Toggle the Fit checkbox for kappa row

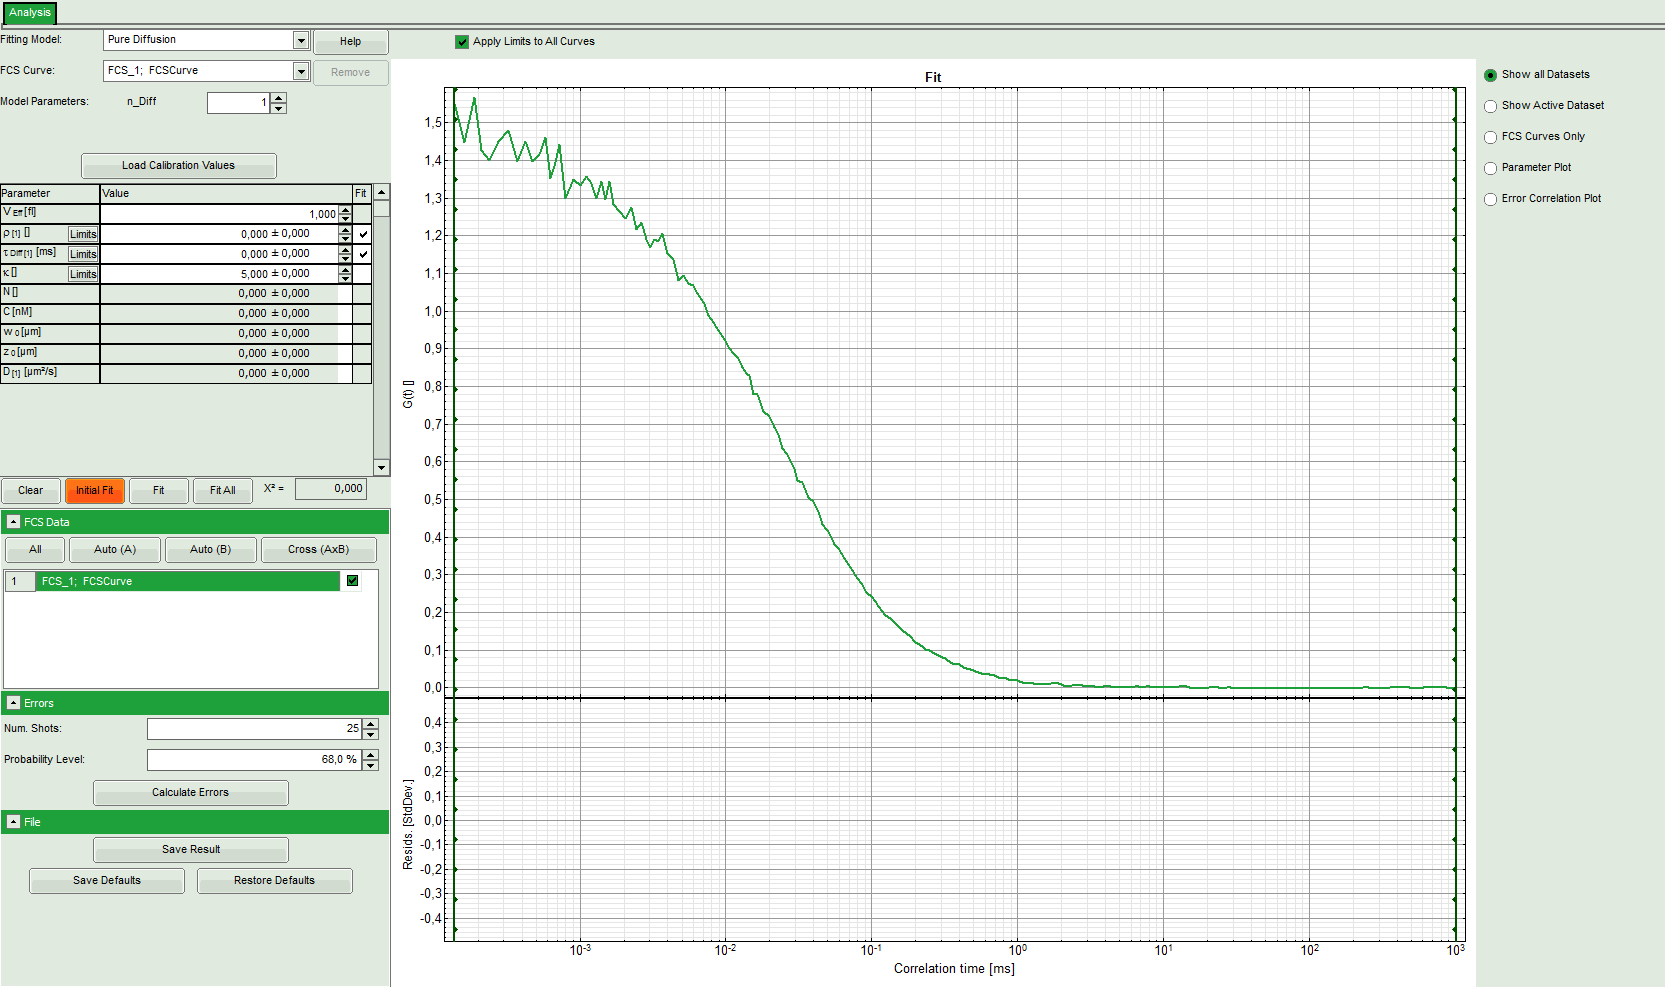click(363, 274)
